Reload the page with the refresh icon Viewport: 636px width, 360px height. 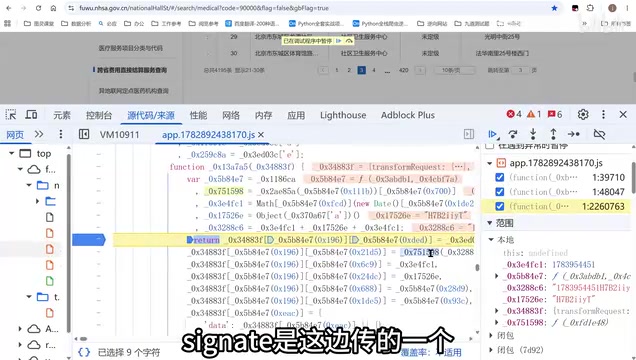[x=38, y=8]
